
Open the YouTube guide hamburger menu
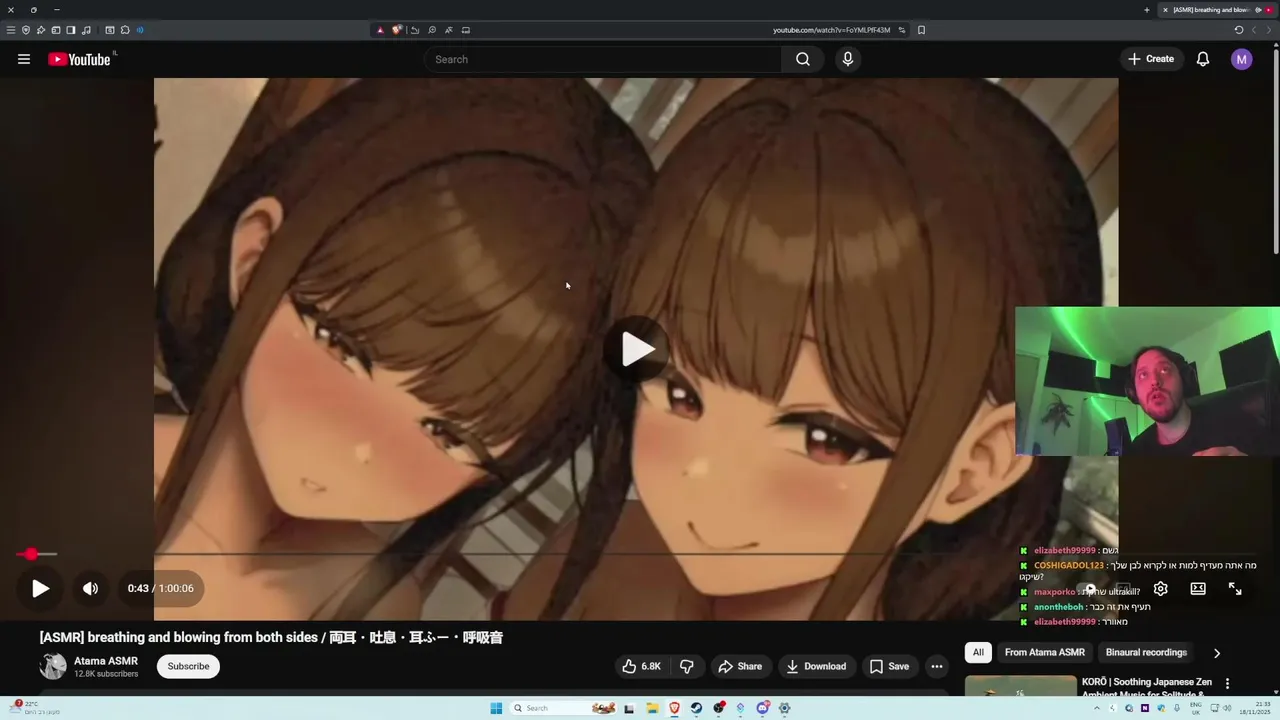pyautogui.click(x=24, y=59)
